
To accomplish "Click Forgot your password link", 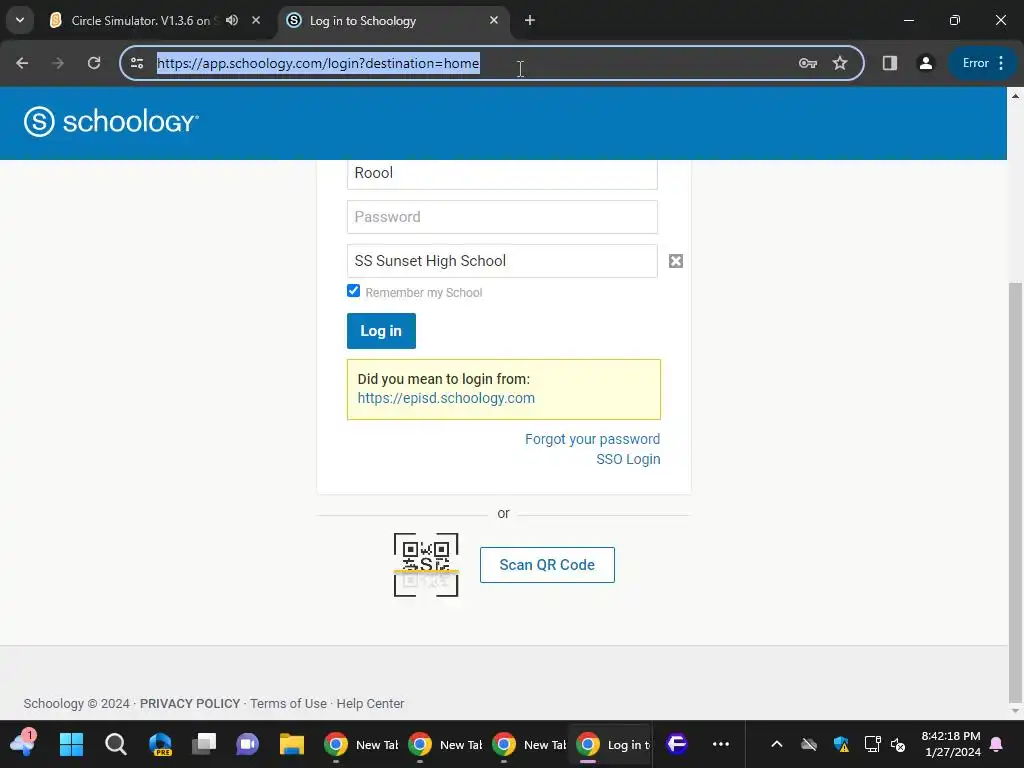I will pos(592,440).
